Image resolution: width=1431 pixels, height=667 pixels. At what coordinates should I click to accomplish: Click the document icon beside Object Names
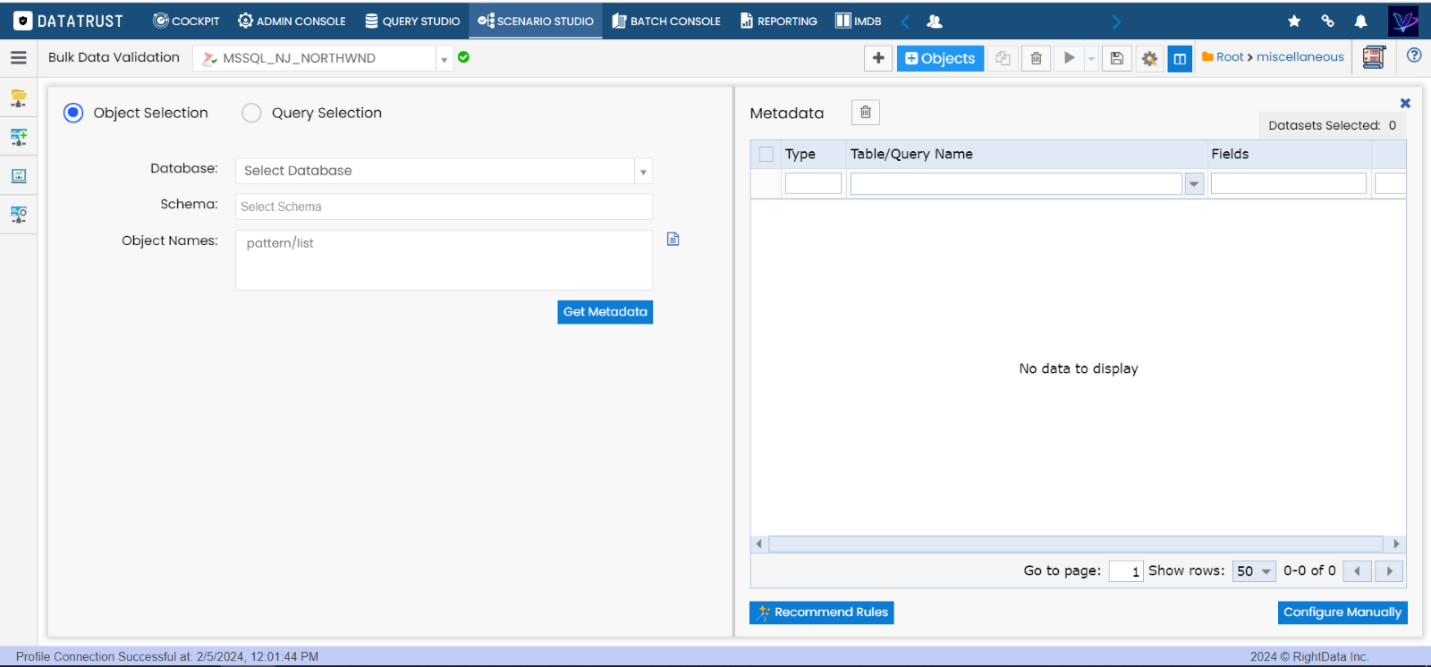point(673,239)
